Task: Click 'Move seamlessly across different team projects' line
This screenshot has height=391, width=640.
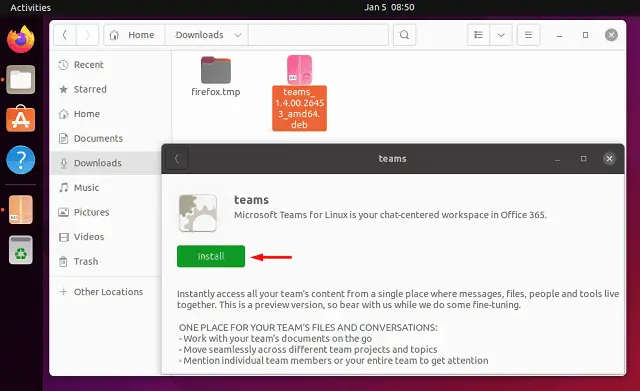Action: (x=308, y=349)
